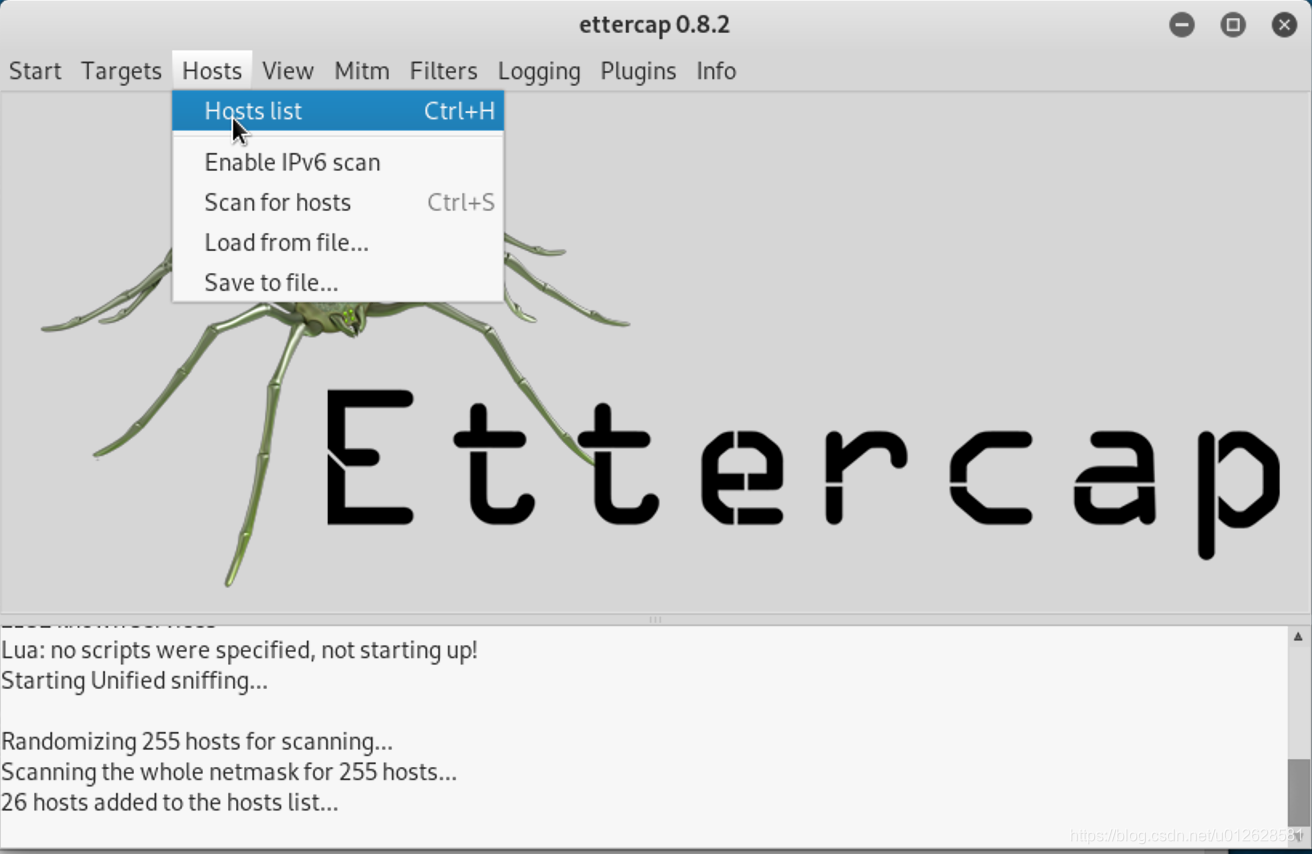Click 'Randomizing 255 hosts for scanning...' line
This screenshot has width=1312, height=854.
(197, 741)
